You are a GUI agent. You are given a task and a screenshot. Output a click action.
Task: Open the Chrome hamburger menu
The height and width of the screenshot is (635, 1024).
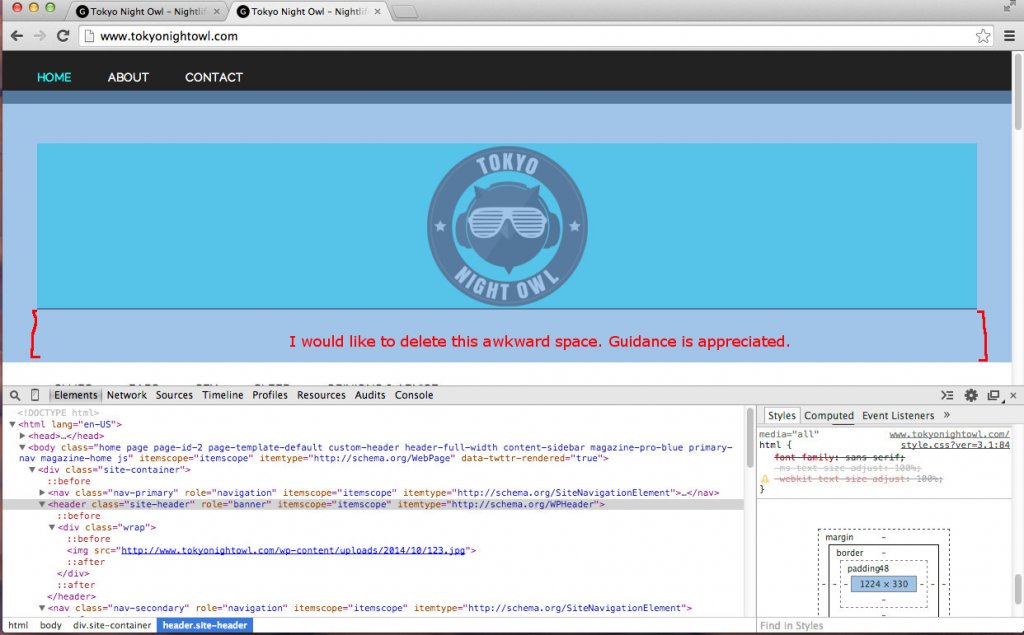coord(1009,36)
